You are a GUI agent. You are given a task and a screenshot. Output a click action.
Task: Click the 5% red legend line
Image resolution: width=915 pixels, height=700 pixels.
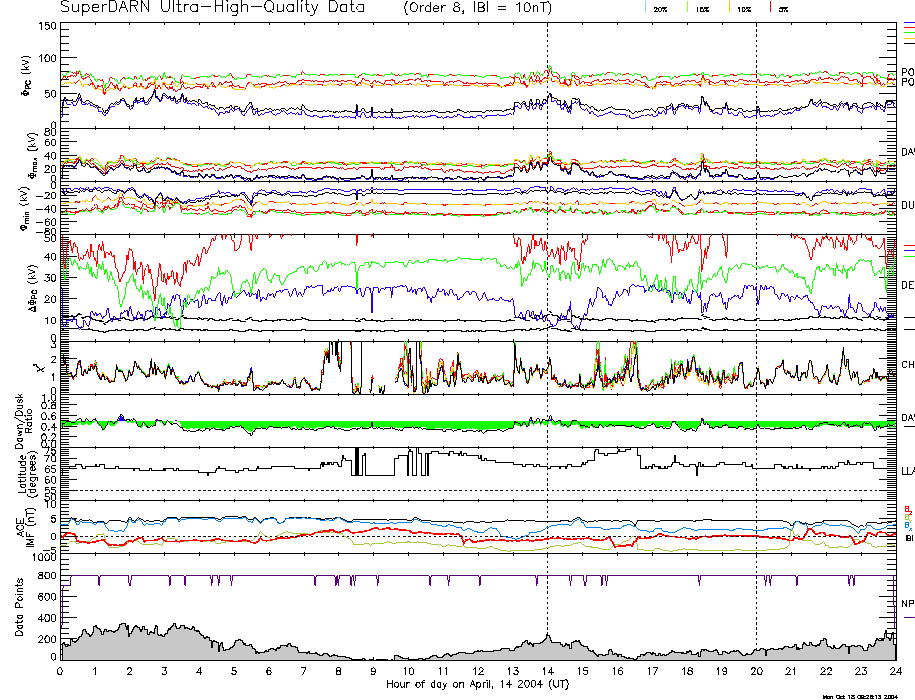click(x=771, y=8)
